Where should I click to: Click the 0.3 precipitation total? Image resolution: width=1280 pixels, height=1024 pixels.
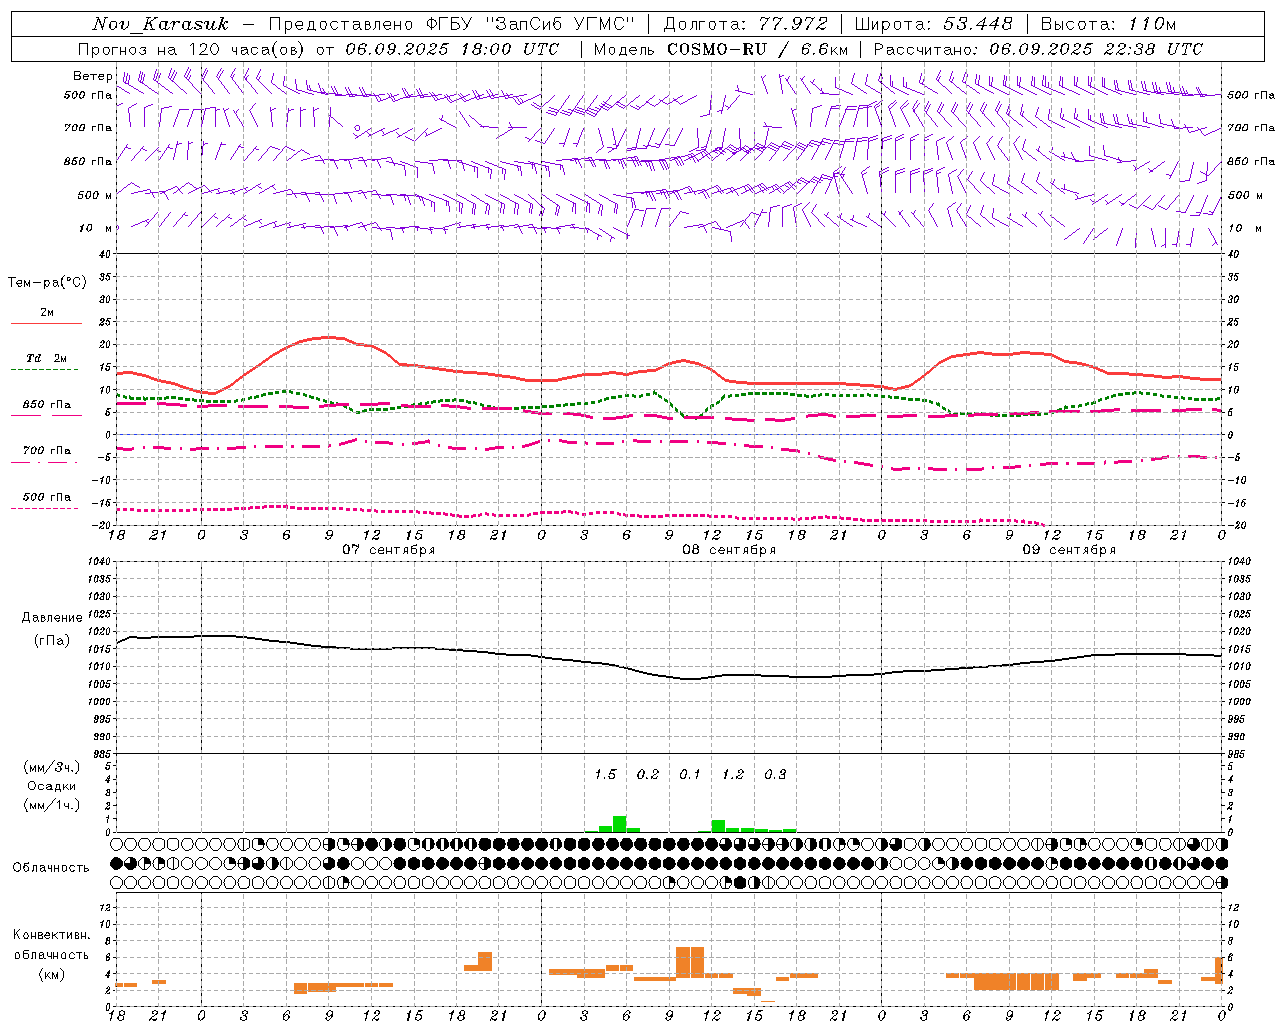[776, 775]
